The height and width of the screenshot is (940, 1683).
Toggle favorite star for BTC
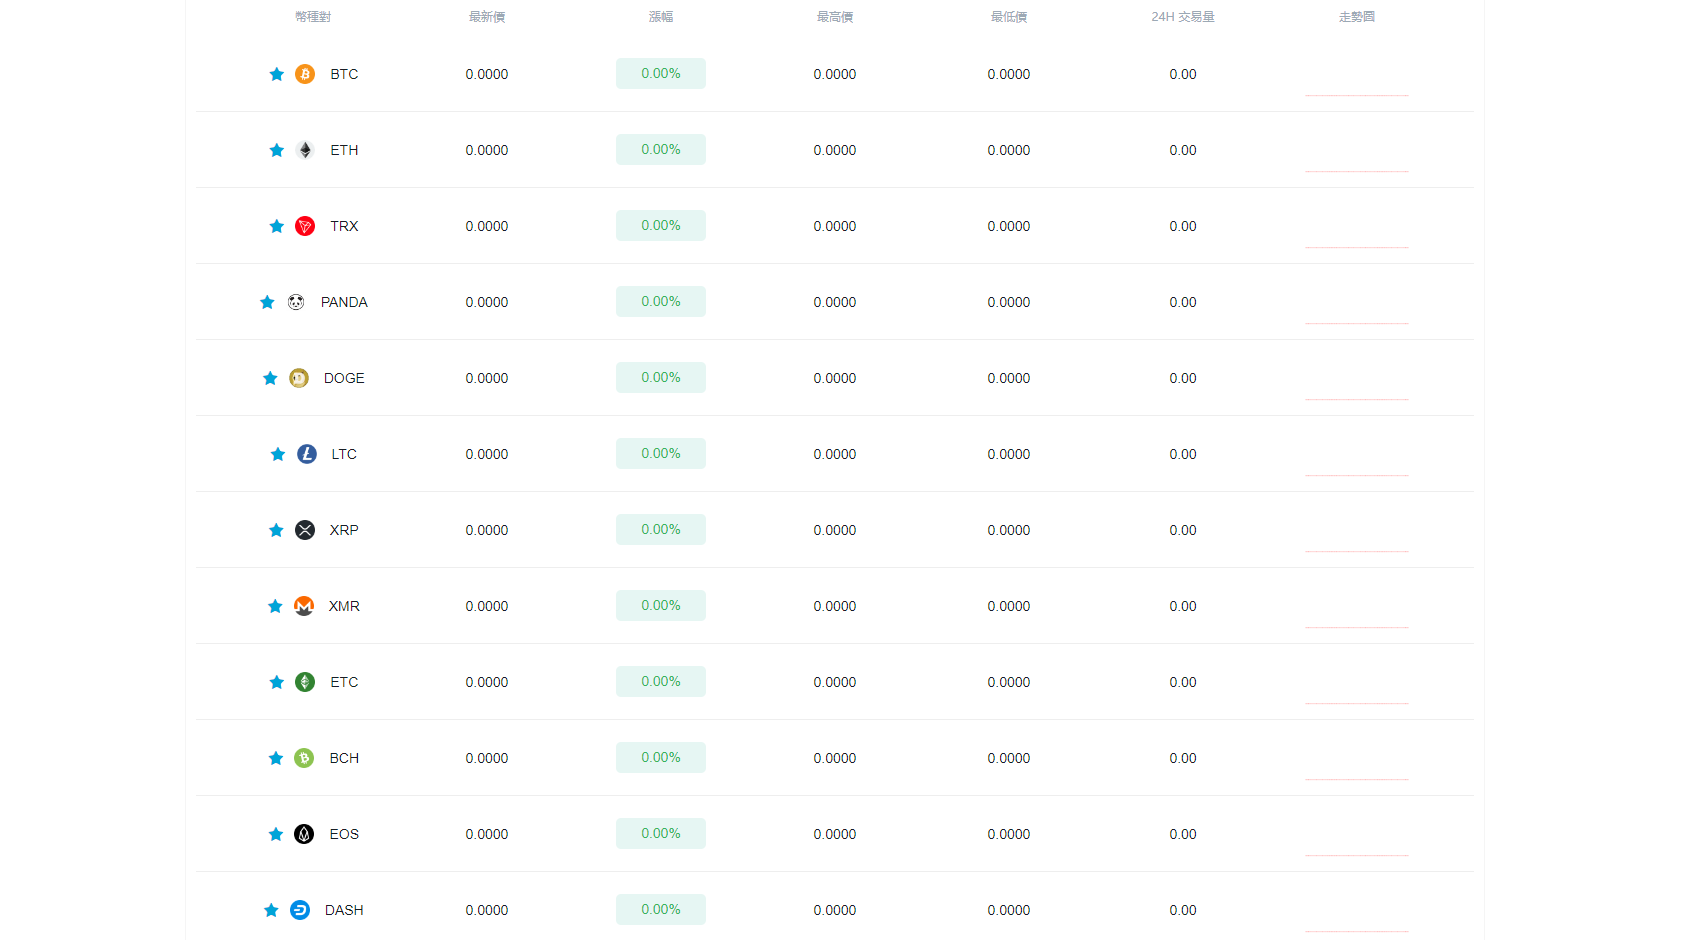[277, 74]
